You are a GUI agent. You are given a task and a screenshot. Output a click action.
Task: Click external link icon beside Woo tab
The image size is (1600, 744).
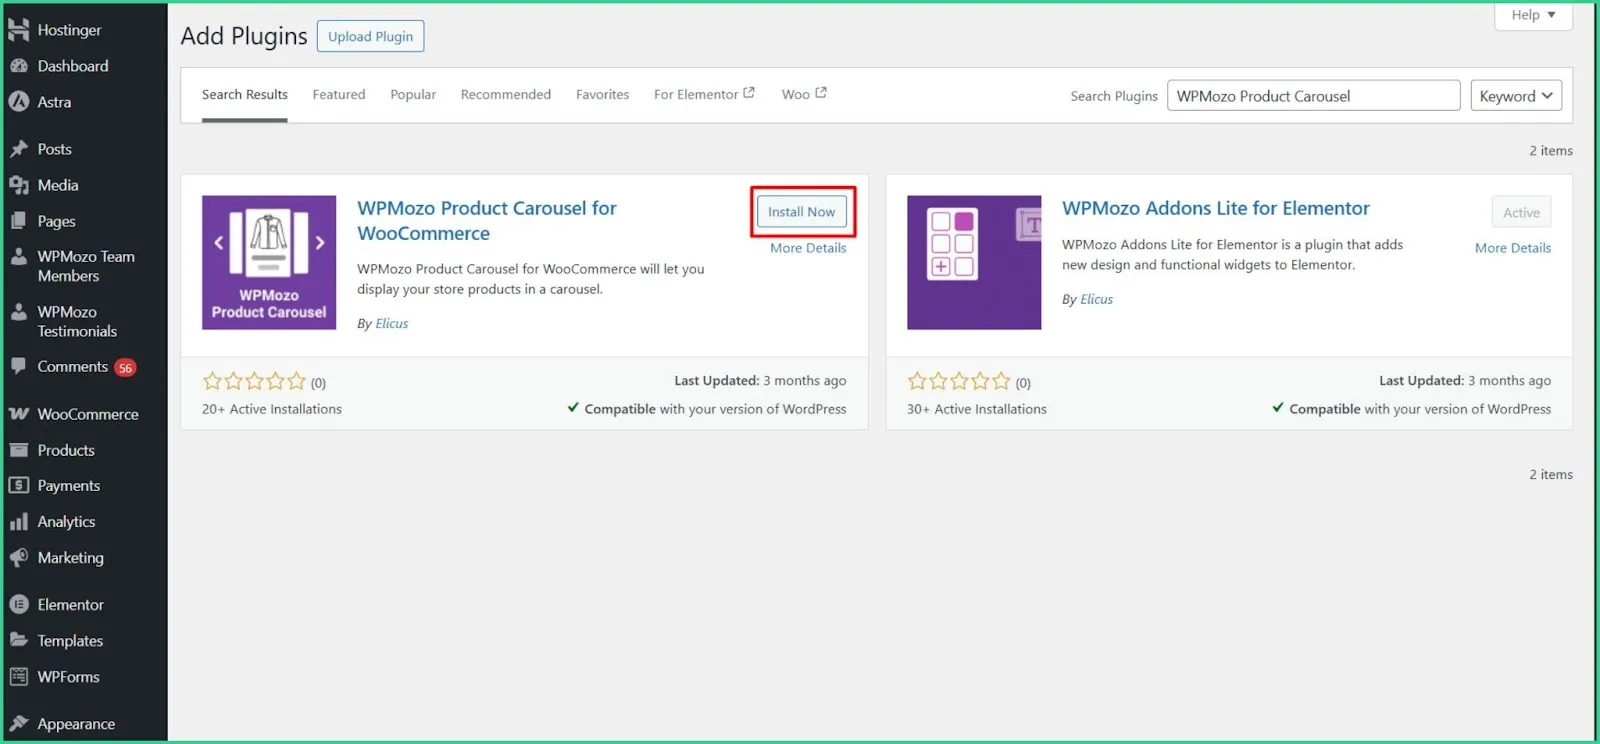coord(821,93)
